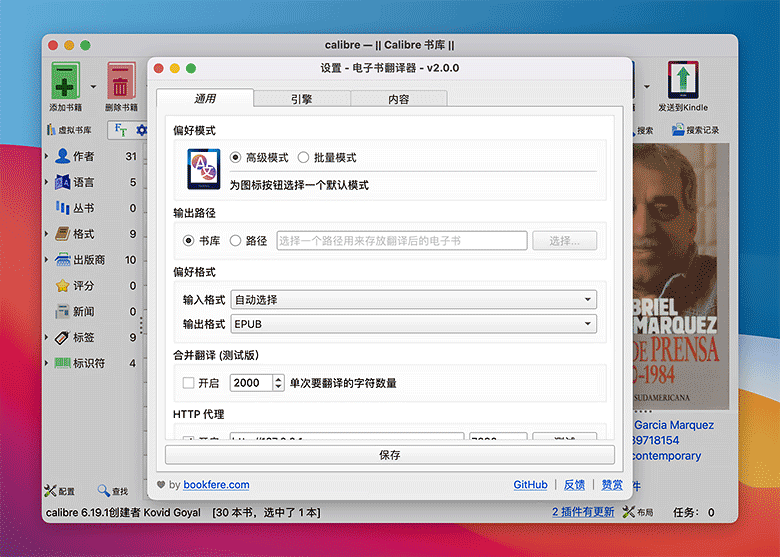The image size is (780, 557).
Task: Click the '单次要翻译的字符数量' label
Action: pyautogui.click(x=343, y=383)
